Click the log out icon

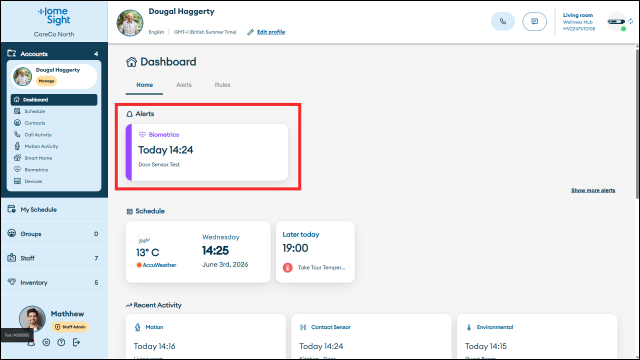(76, 342)
